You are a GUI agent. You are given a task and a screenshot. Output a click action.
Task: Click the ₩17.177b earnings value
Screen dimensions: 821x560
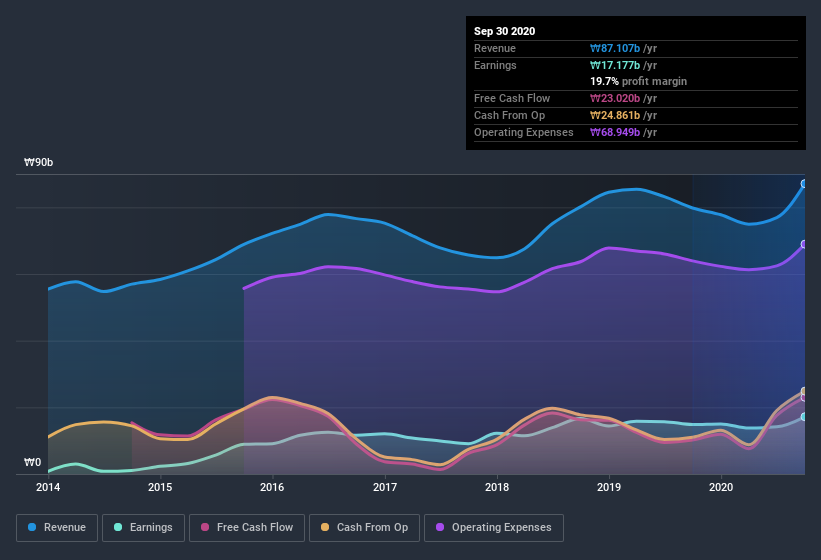pyautogui.click(x=615, y=65)
